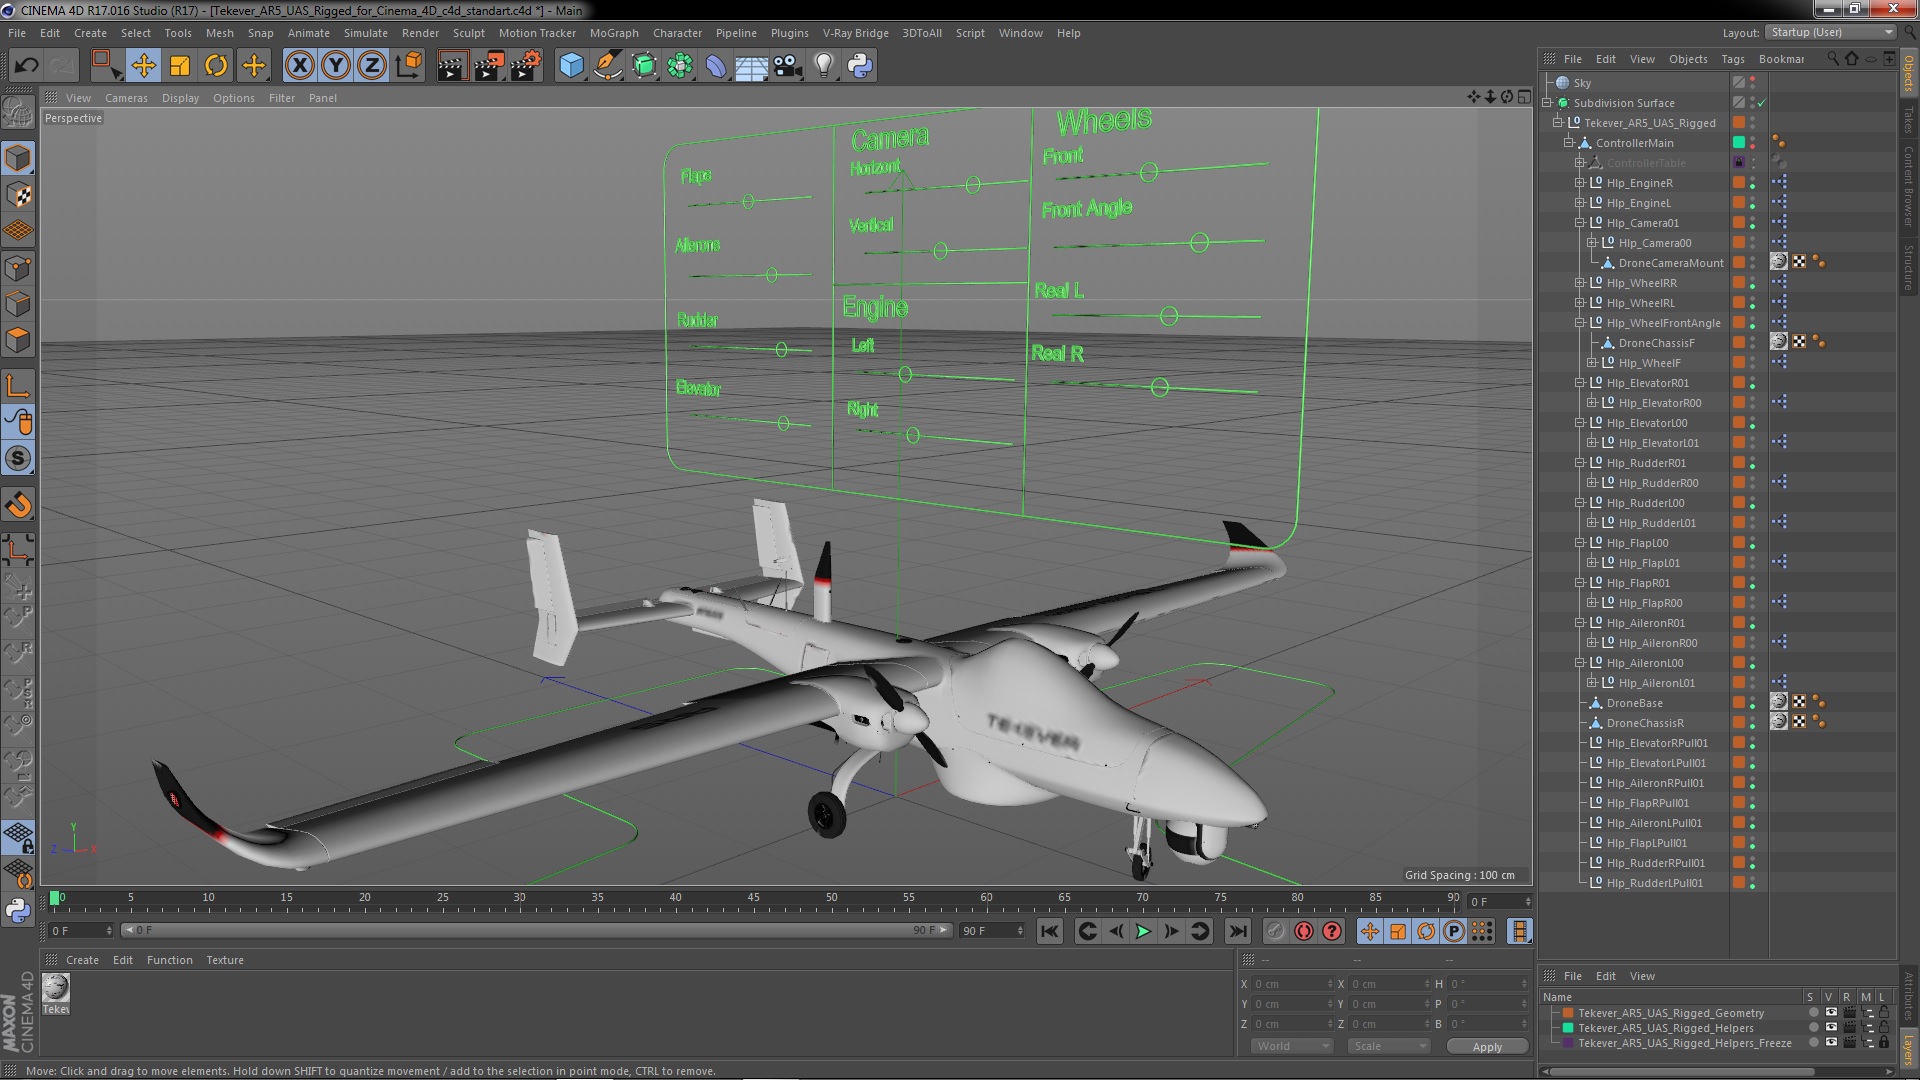Click Tekever_AR5_UAS_Rigged_Helpers layer color swatch
Screen dimensions: 1920x1080
pos(1568,1028)
